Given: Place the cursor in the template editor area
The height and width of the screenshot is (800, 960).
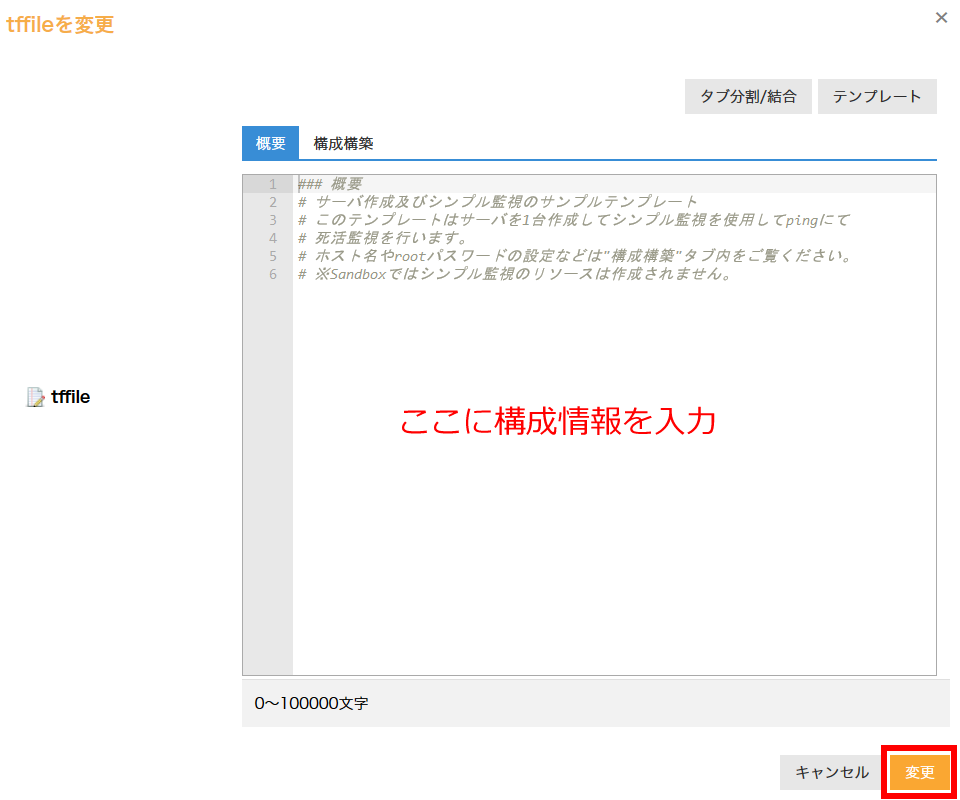Looking at the screenshot, I should pos(600,500).
